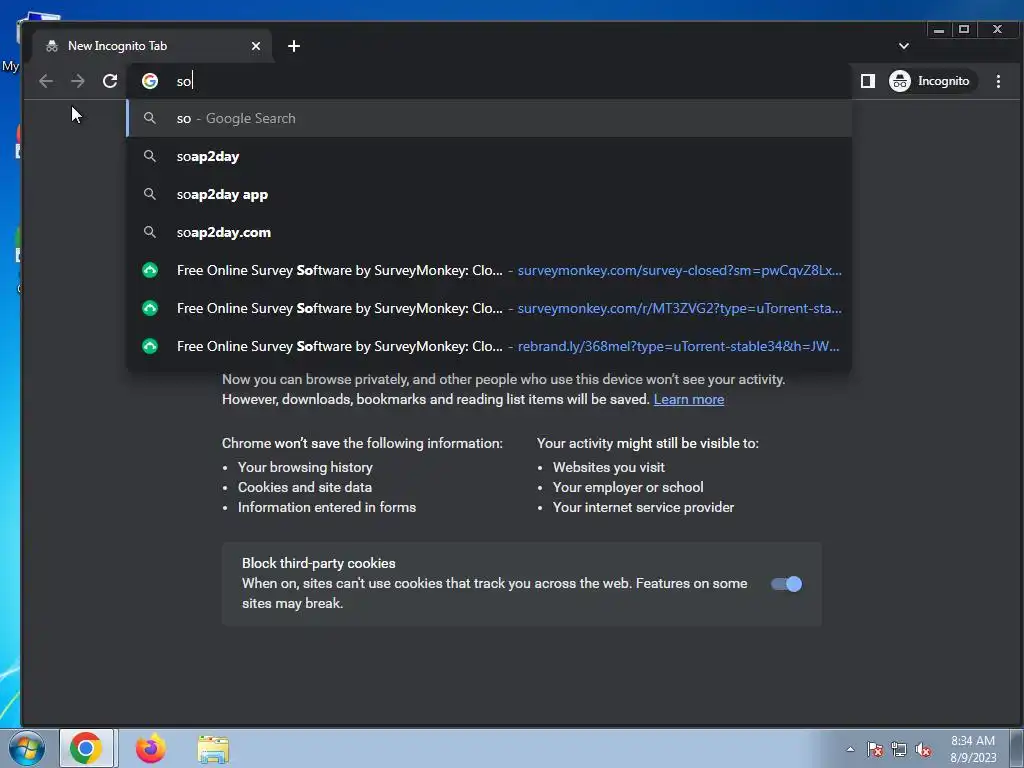
Task: Open the surveymonkey.com/survey-closed history suggestion
Action: [x=489, y=270]
